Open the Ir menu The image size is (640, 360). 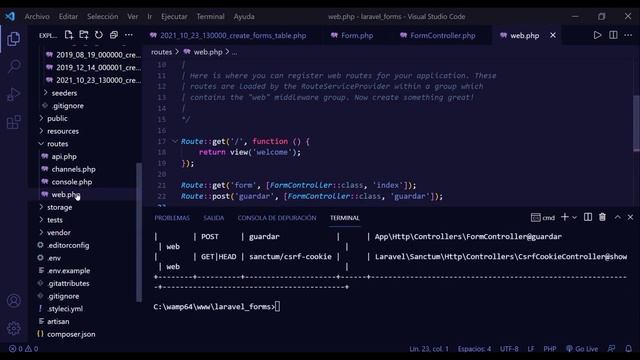(149, 16)
